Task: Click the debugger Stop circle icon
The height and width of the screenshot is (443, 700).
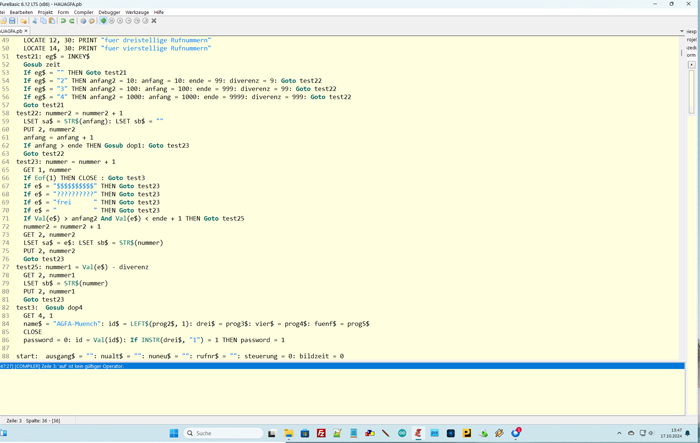Action: (x=112, y=21)
